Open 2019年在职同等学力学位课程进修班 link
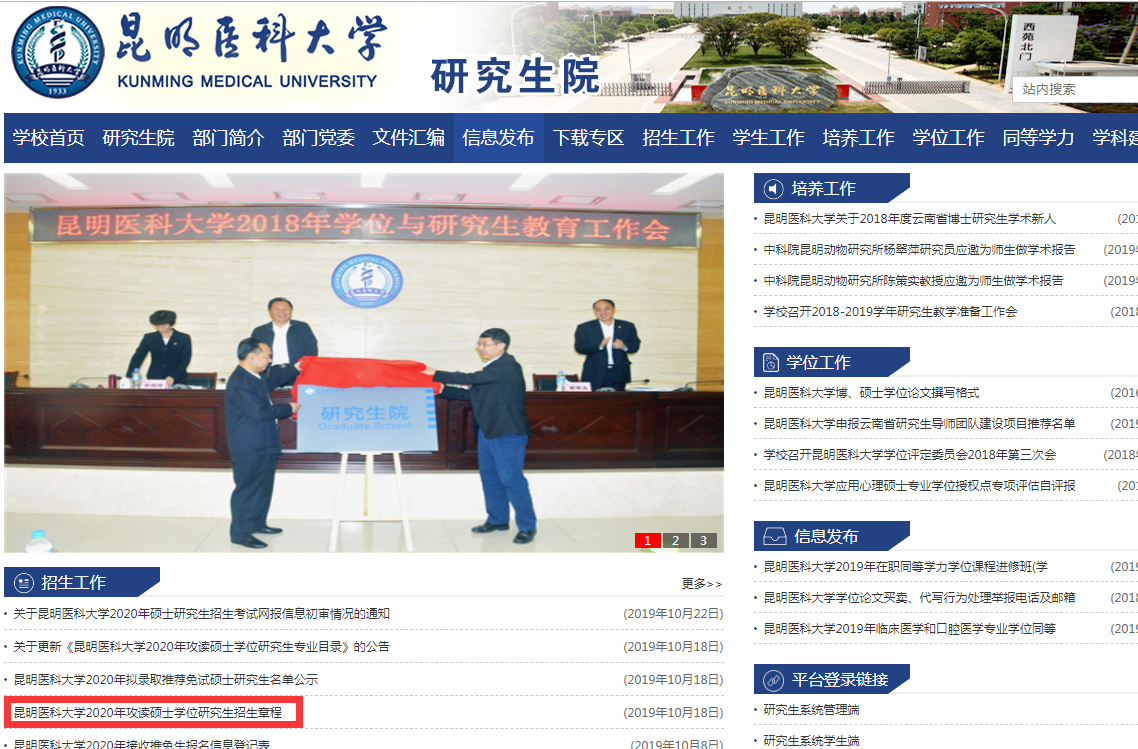Viewport: 1138px width, 749px height. click(x=906, y=567)
